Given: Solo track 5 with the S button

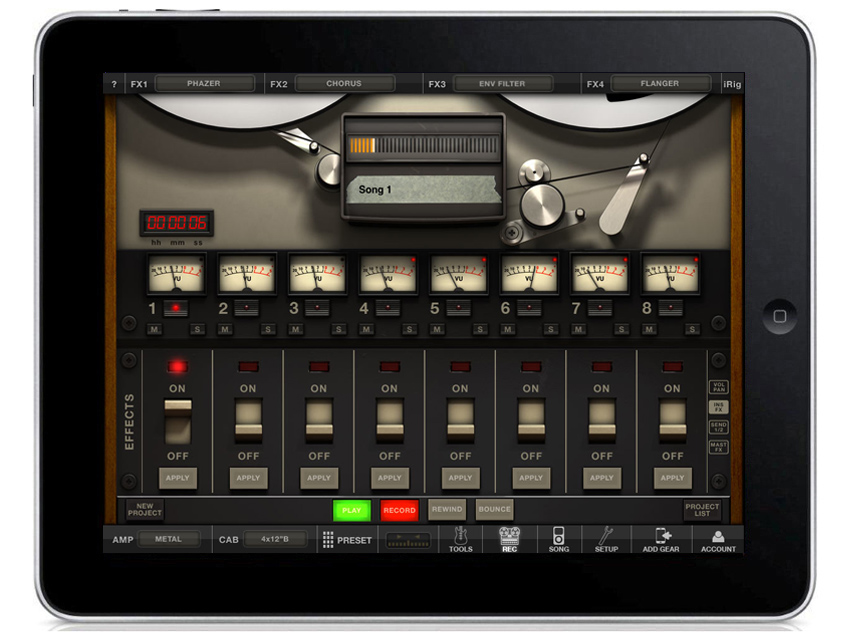Looking at the screenshot, I should click(x=480, y=329).
